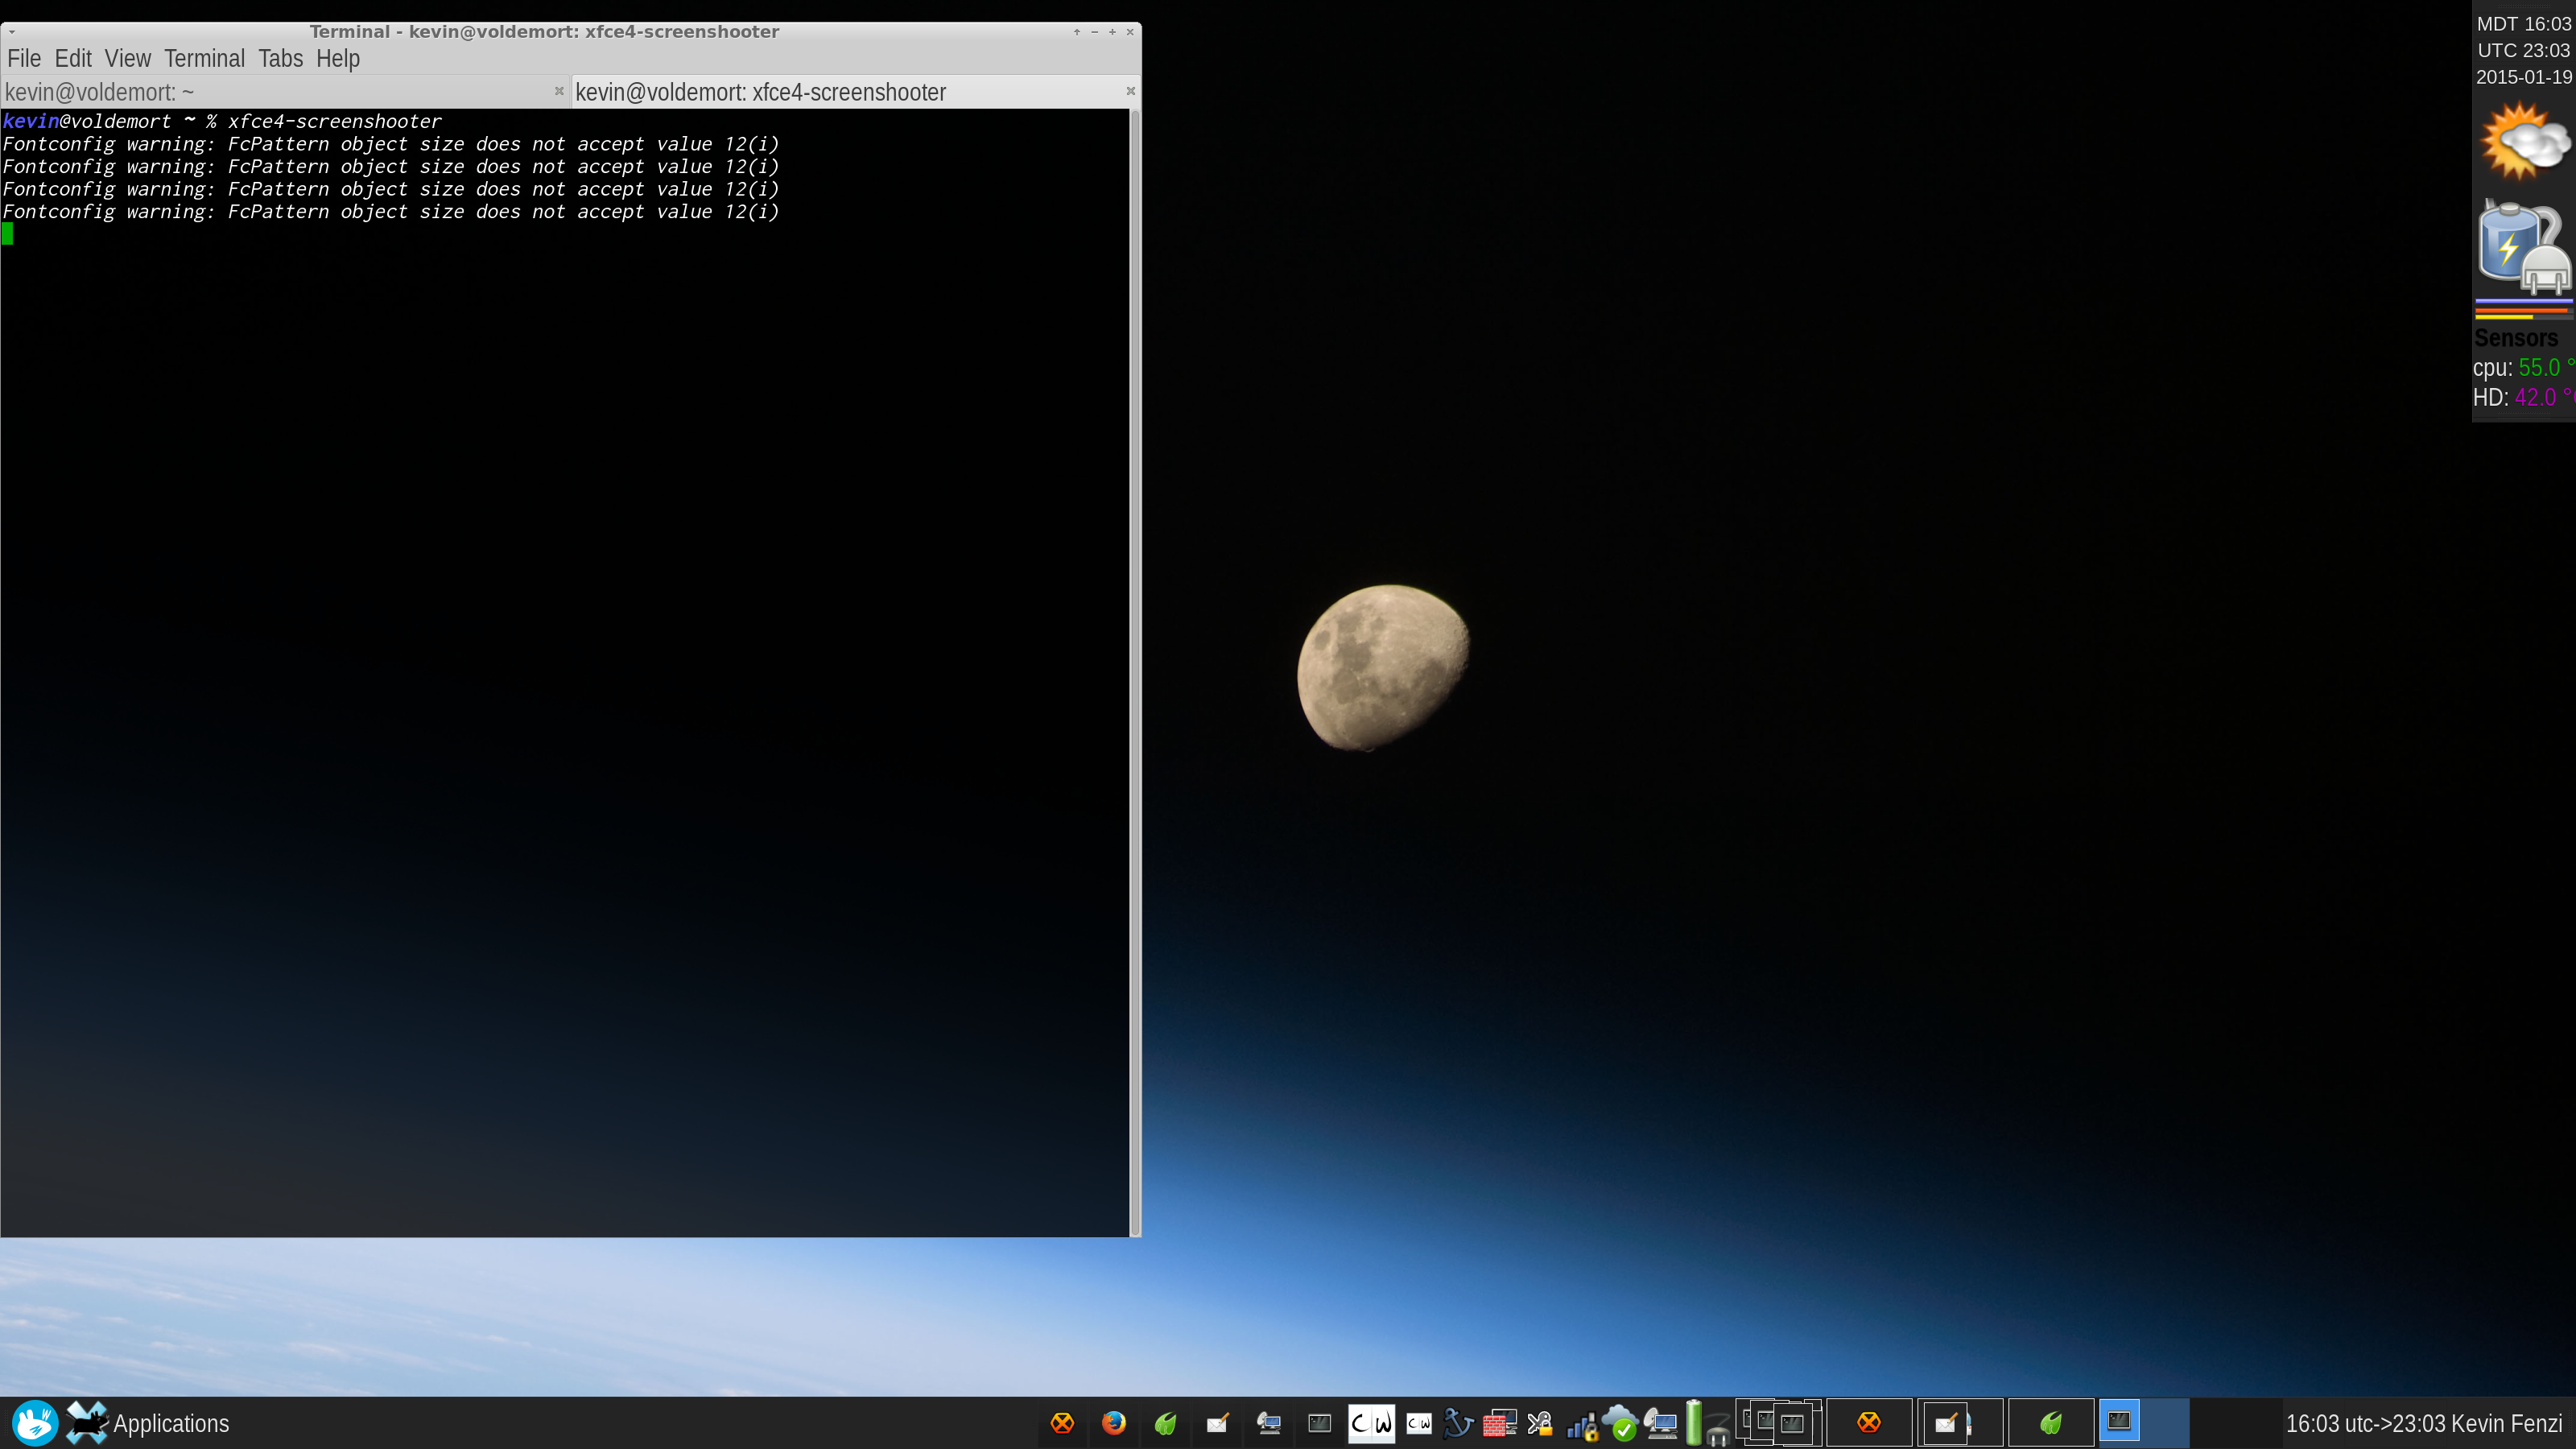Launch Firefox from the panel
The height and width of the screenshot is (1449, 2576).
1113,1422
